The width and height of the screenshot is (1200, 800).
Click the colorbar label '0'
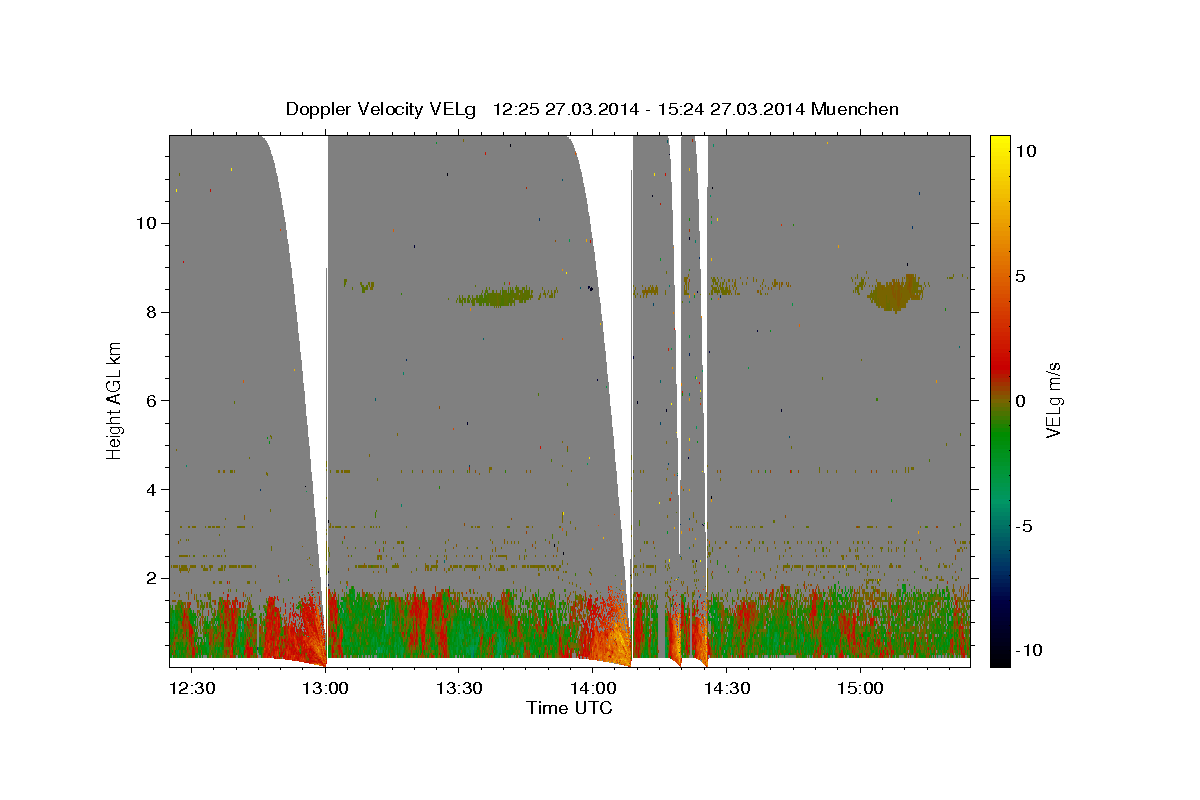1021,400
